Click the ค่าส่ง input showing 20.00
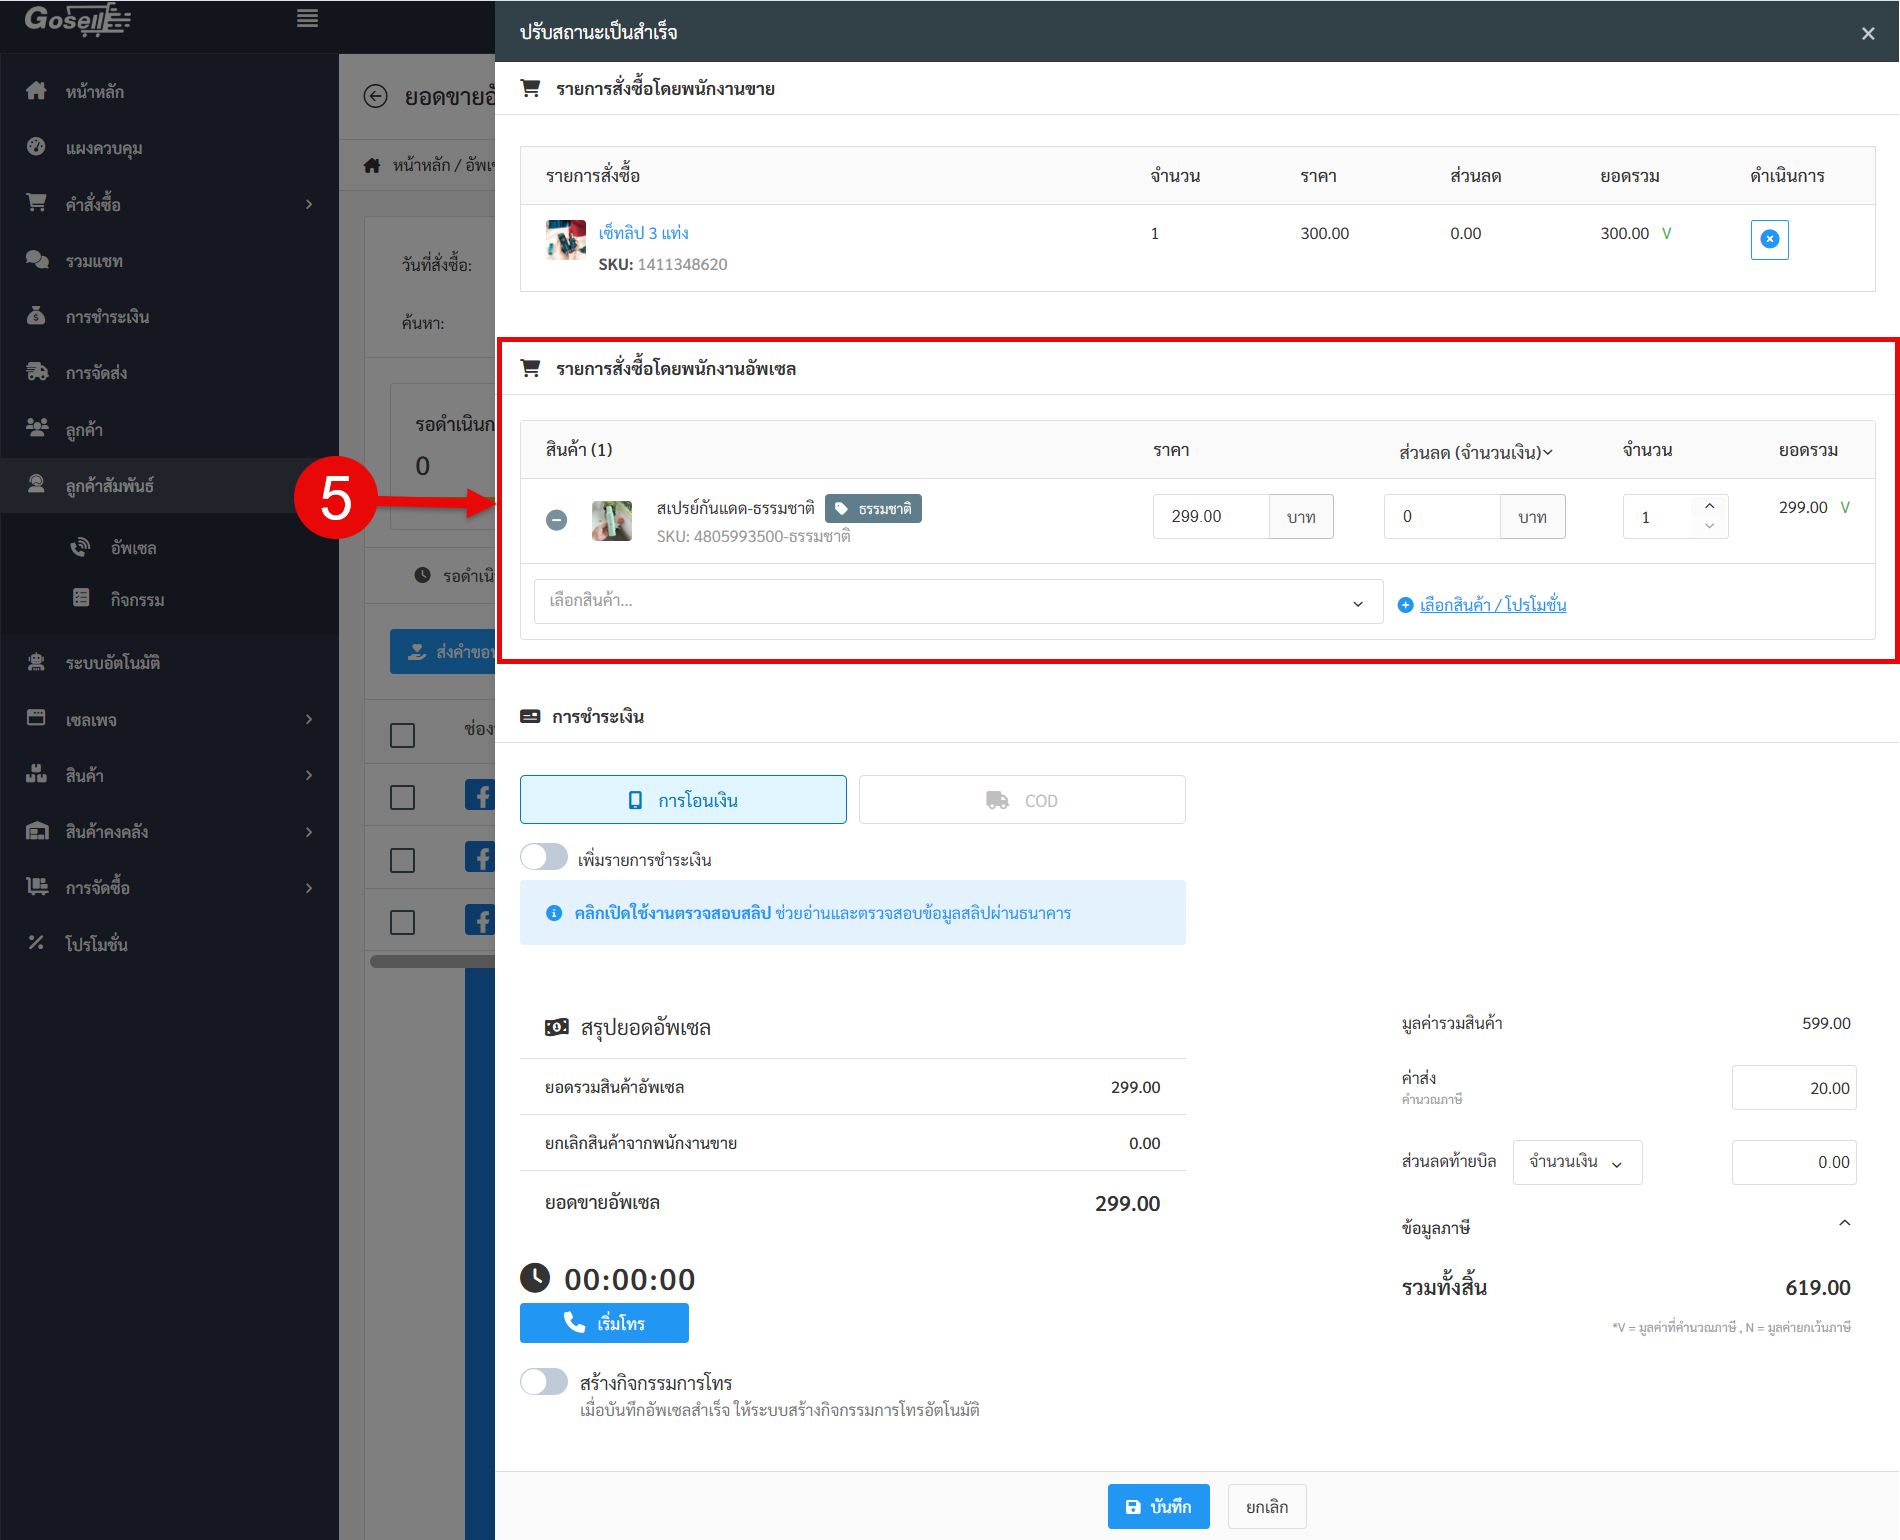This screenshot has width=1900, height=1540. click(1794, 1088)
